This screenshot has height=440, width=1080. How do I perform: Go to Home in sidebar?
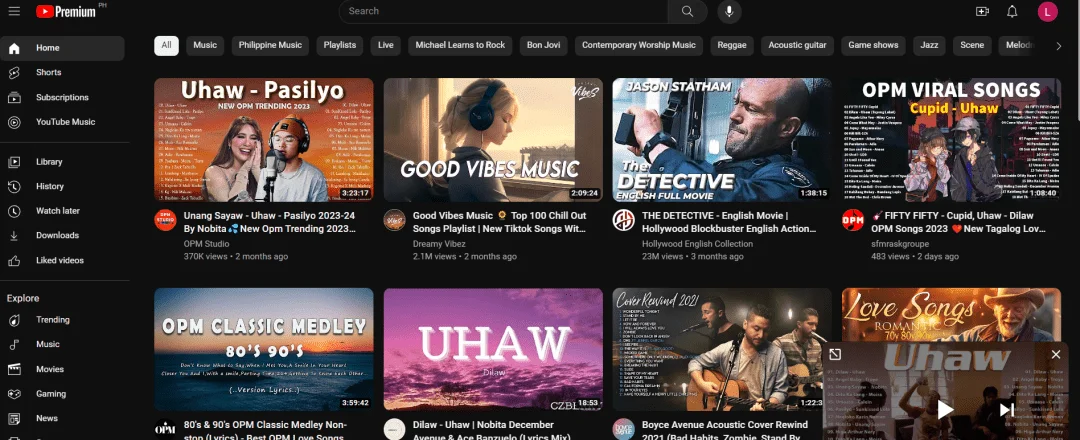[62, 48]
